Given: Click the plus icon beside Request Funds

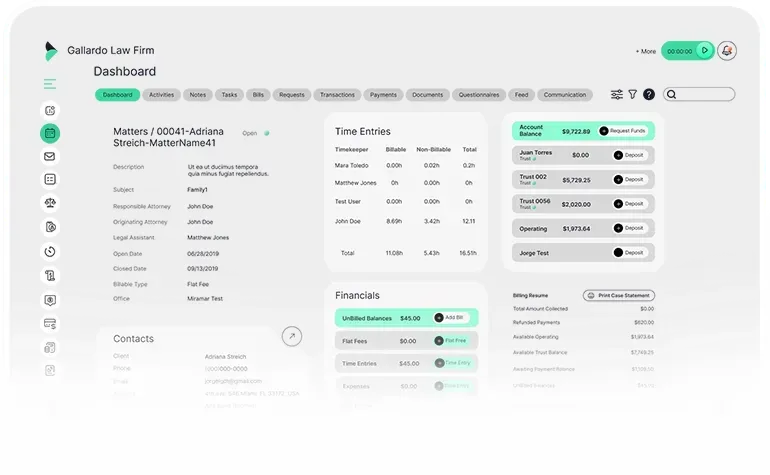Looking at the screenshot, I should (x=604, y=131).
